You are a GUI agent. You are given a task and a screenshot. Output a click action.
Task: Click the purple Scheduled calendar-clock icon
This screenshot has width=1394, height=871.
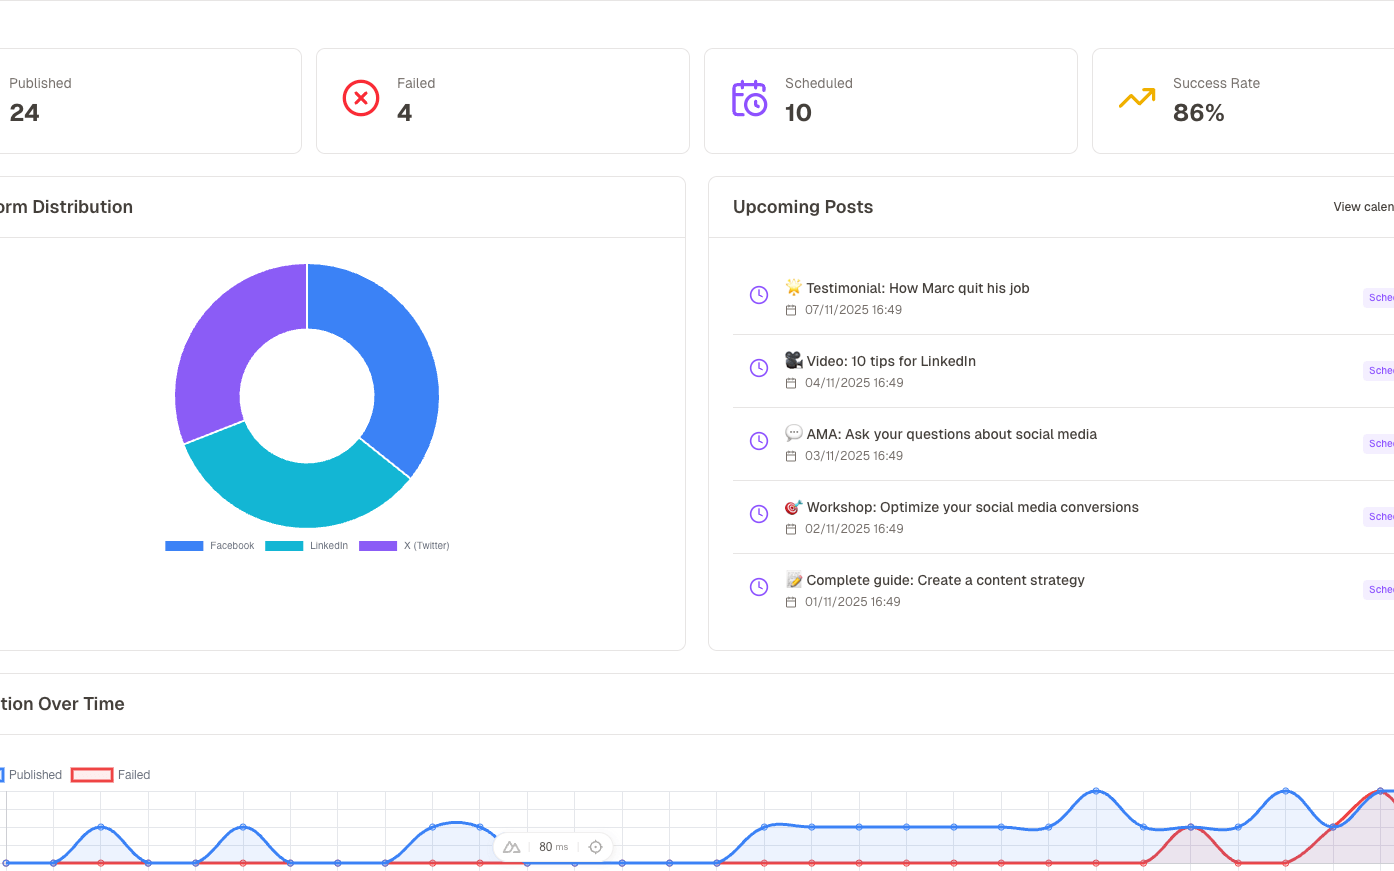[749, 98]
